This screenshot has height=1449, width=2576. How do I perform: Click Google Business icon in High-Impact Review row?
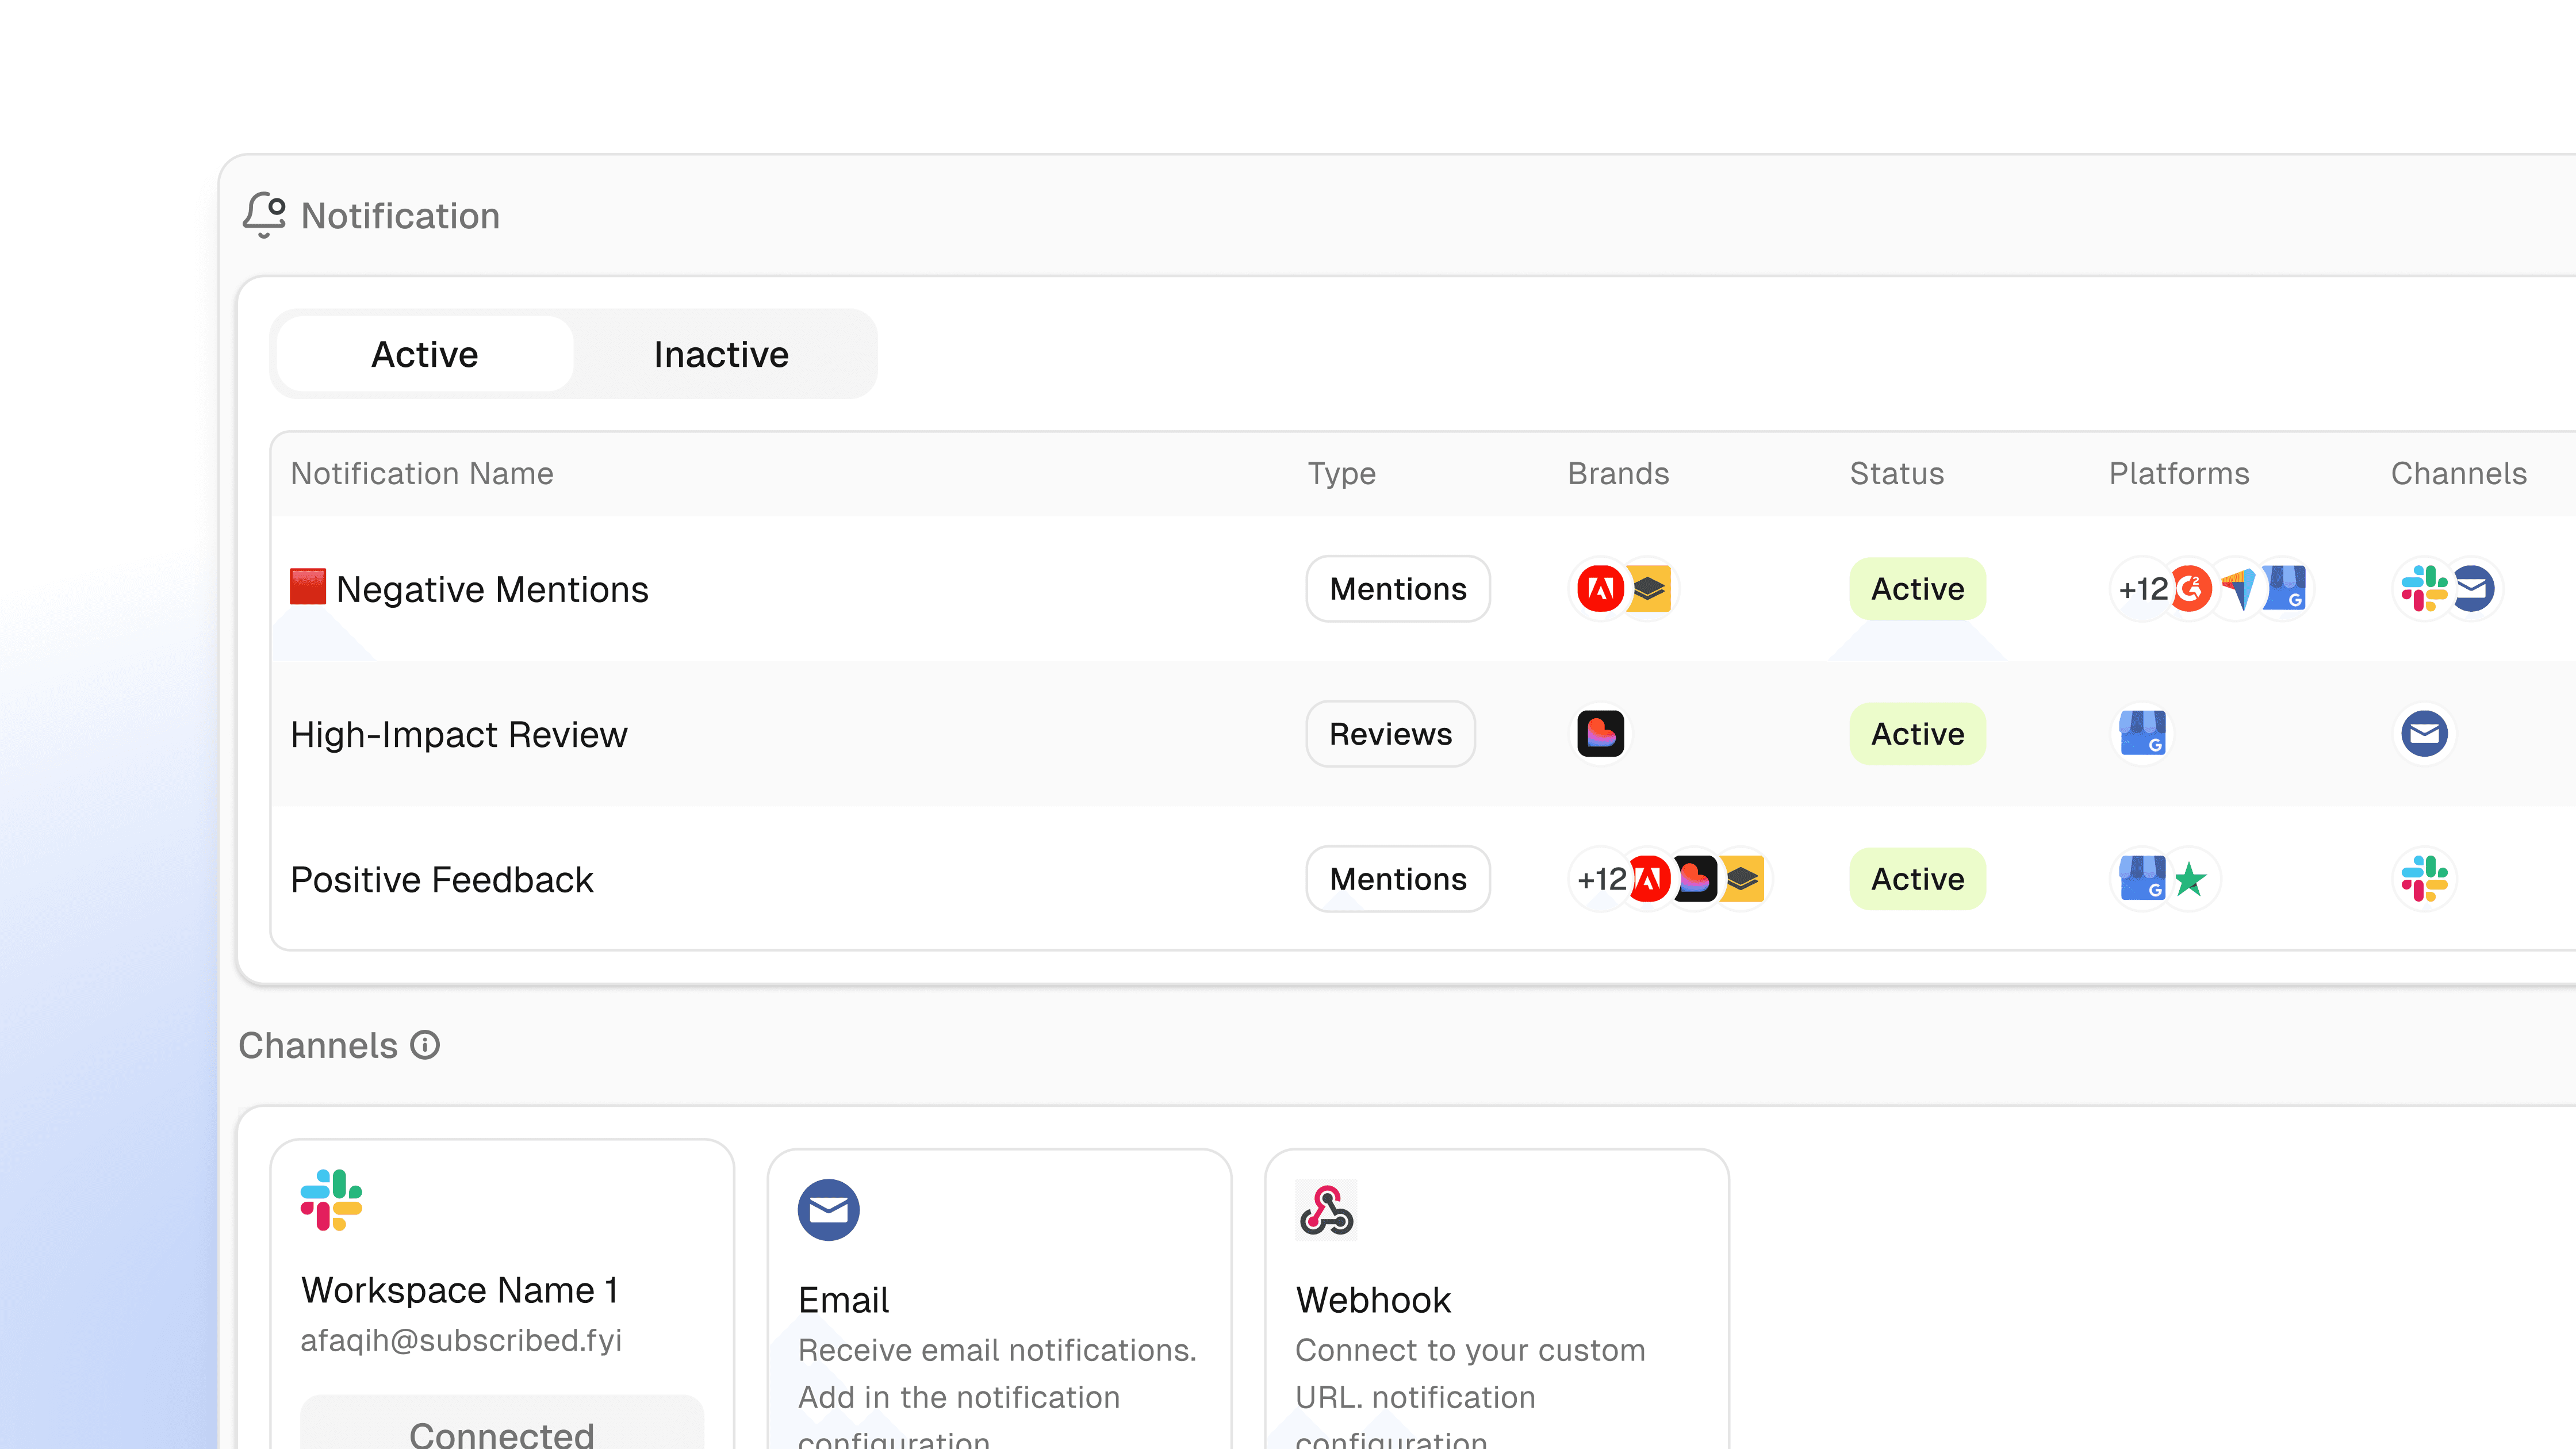(2142, 734)
